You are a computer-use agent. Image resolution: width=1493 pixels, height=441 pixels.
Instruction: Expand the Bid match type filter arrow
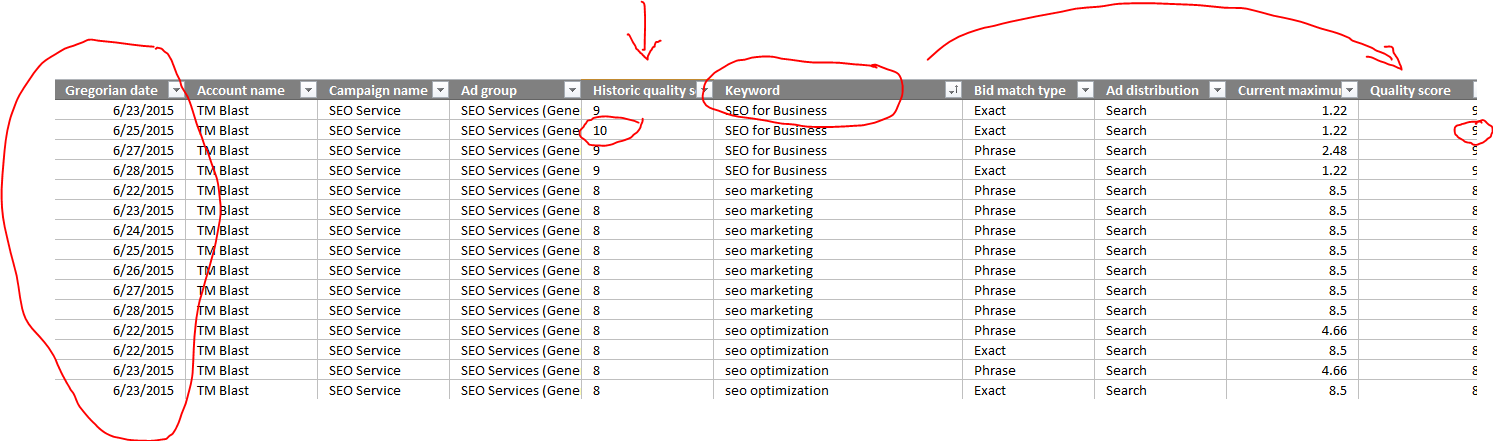[1085, 90]
